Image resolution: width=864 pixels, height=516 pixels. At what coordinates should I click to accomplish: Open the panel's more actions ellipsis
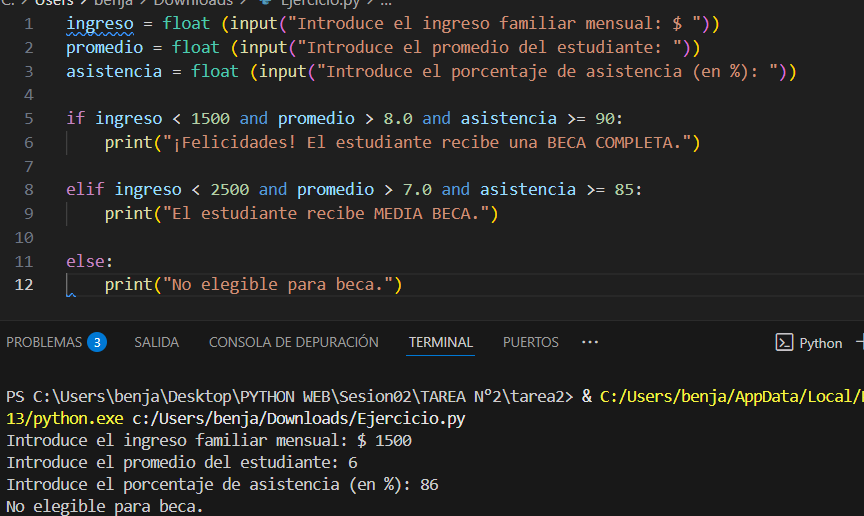click(590, 342)
